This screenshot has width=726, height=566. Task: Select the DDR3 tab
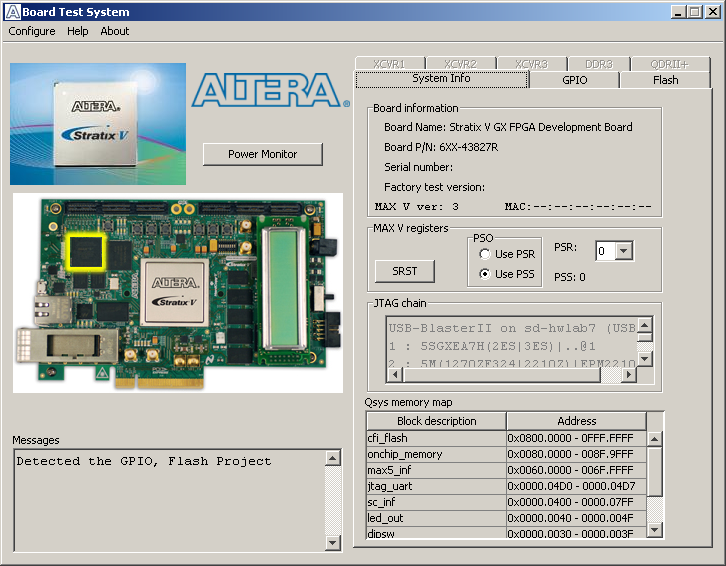tap(599, 64)
